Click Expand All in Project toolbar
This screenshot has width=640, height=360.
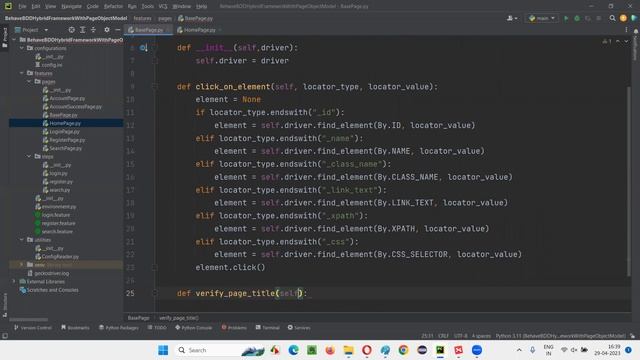tap(82, 30)
